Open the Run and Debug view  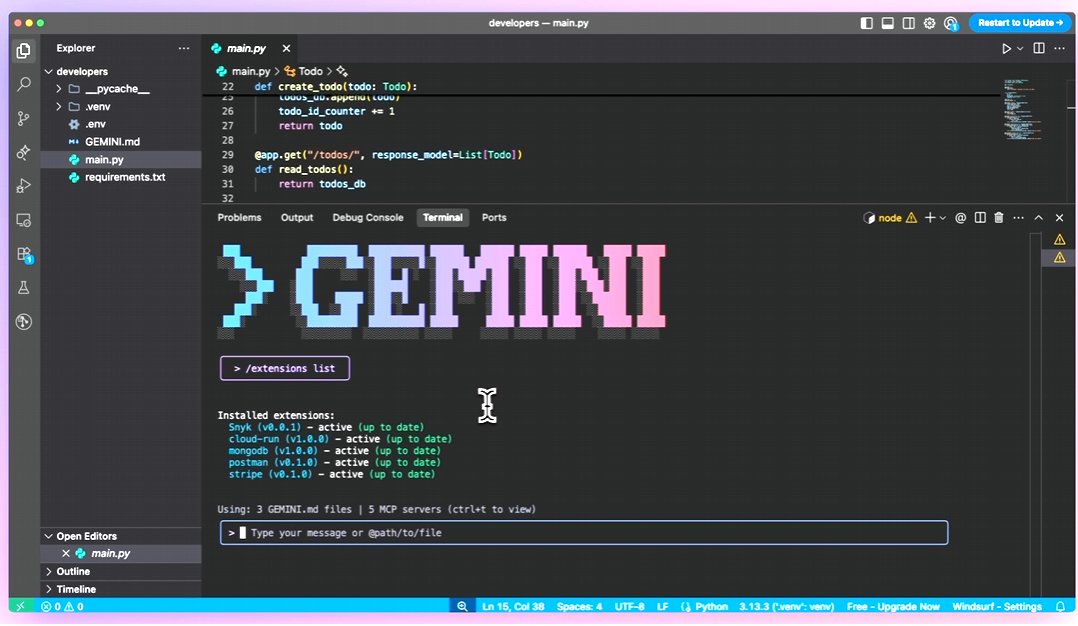(23, 186)
